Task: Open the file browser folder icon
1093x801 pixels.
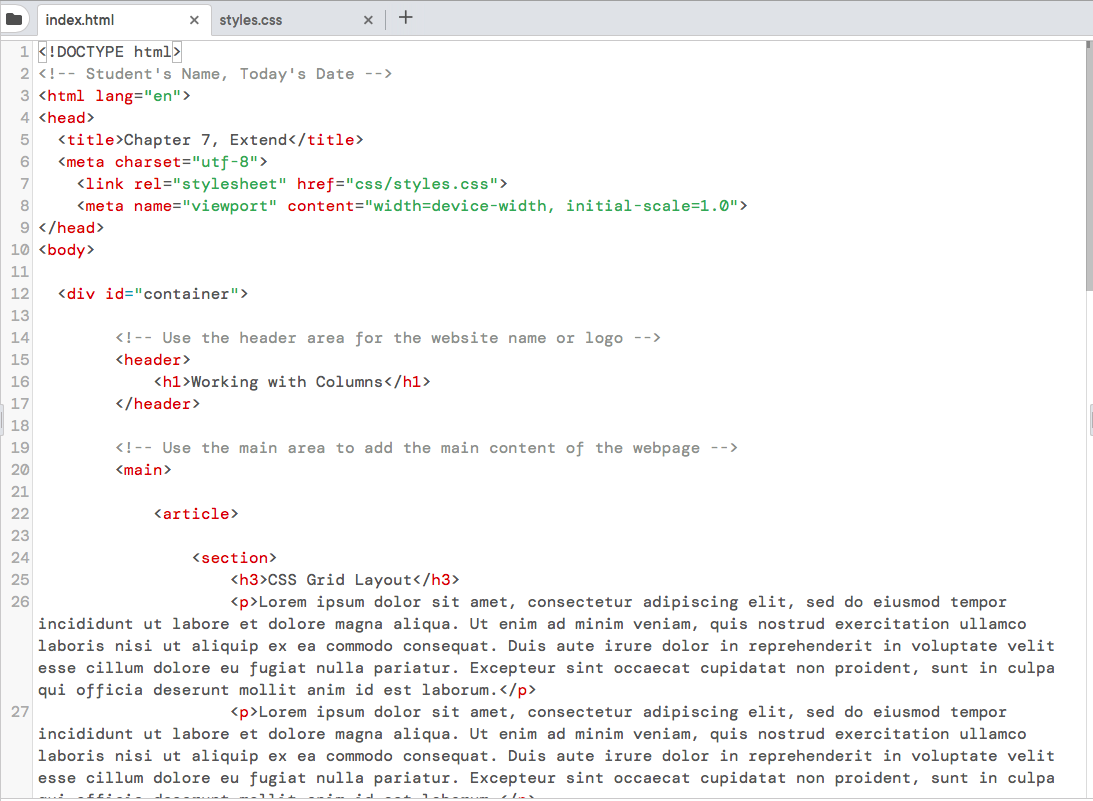Action: click(x=15, y=17)
